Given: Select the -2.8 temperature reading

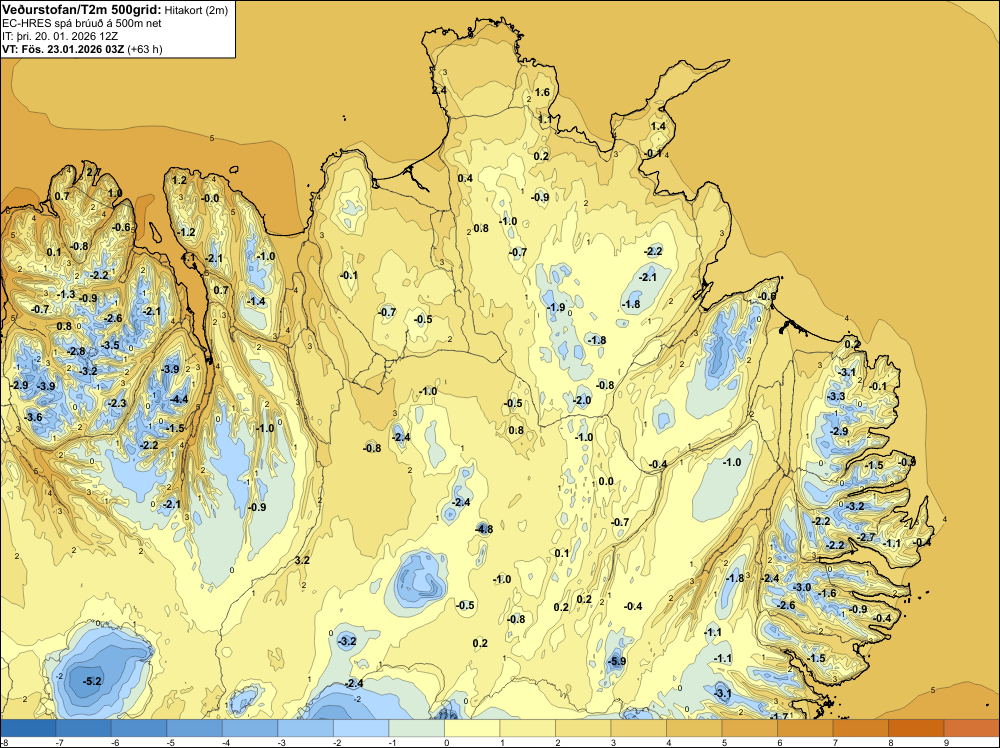Looking at the screenshot, I should click(76, 351).
